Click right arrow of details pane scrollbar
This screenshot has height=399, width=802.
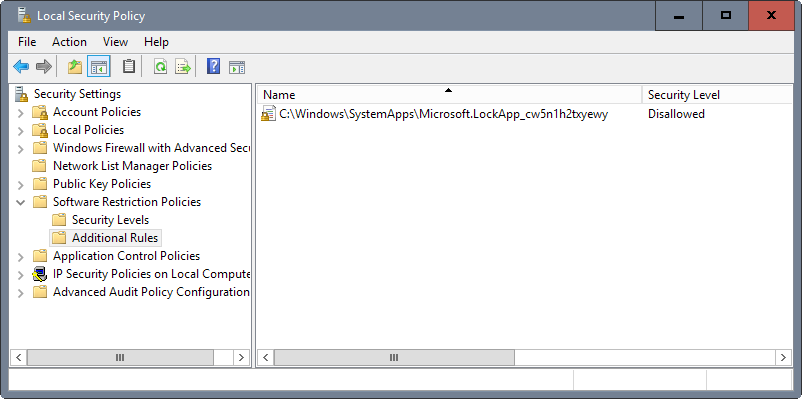783,357
